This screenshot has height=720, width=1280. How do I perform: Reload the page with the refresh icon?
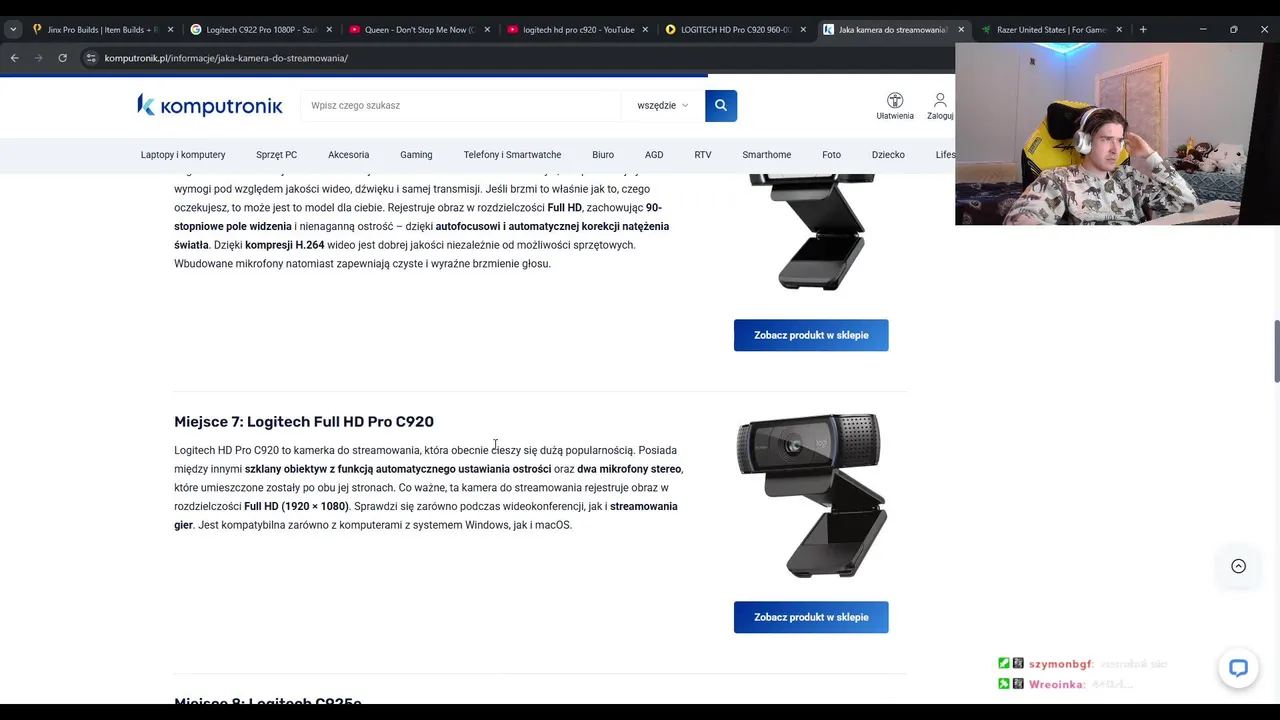coord(62,58)
